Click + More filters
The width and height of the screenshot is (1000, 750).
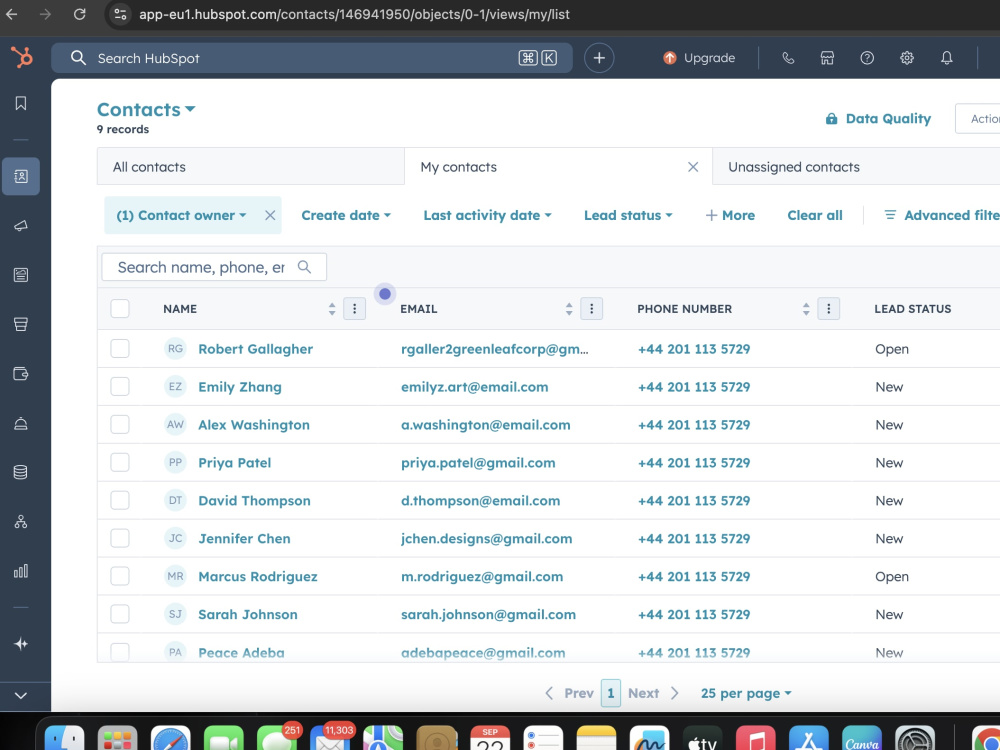click(730, 216)
